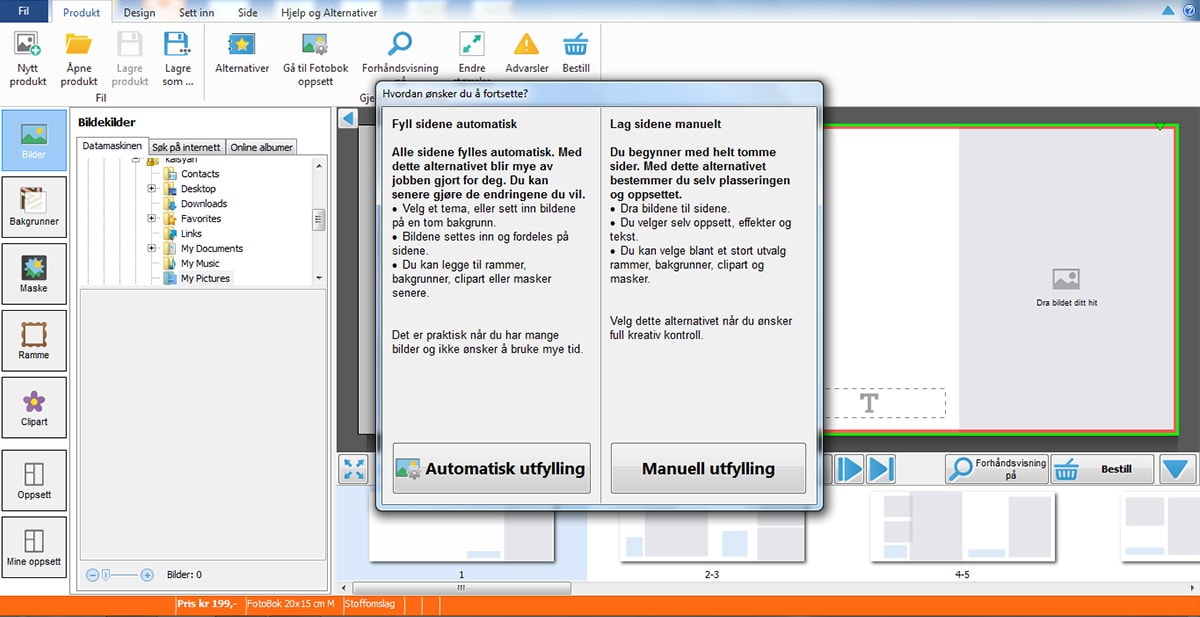Click the folder tree vertical scrollbar
The image size is (1200, 617).
point(319,219)
